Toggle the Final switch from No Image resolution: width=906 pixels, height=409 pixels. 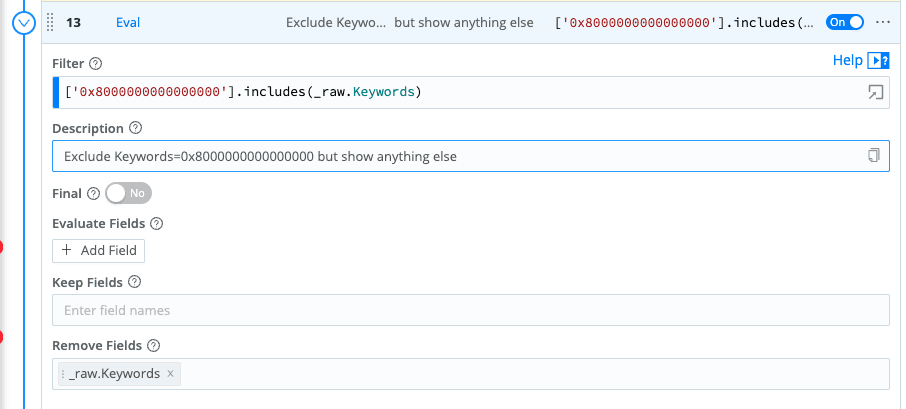click(x=128, y=193)
